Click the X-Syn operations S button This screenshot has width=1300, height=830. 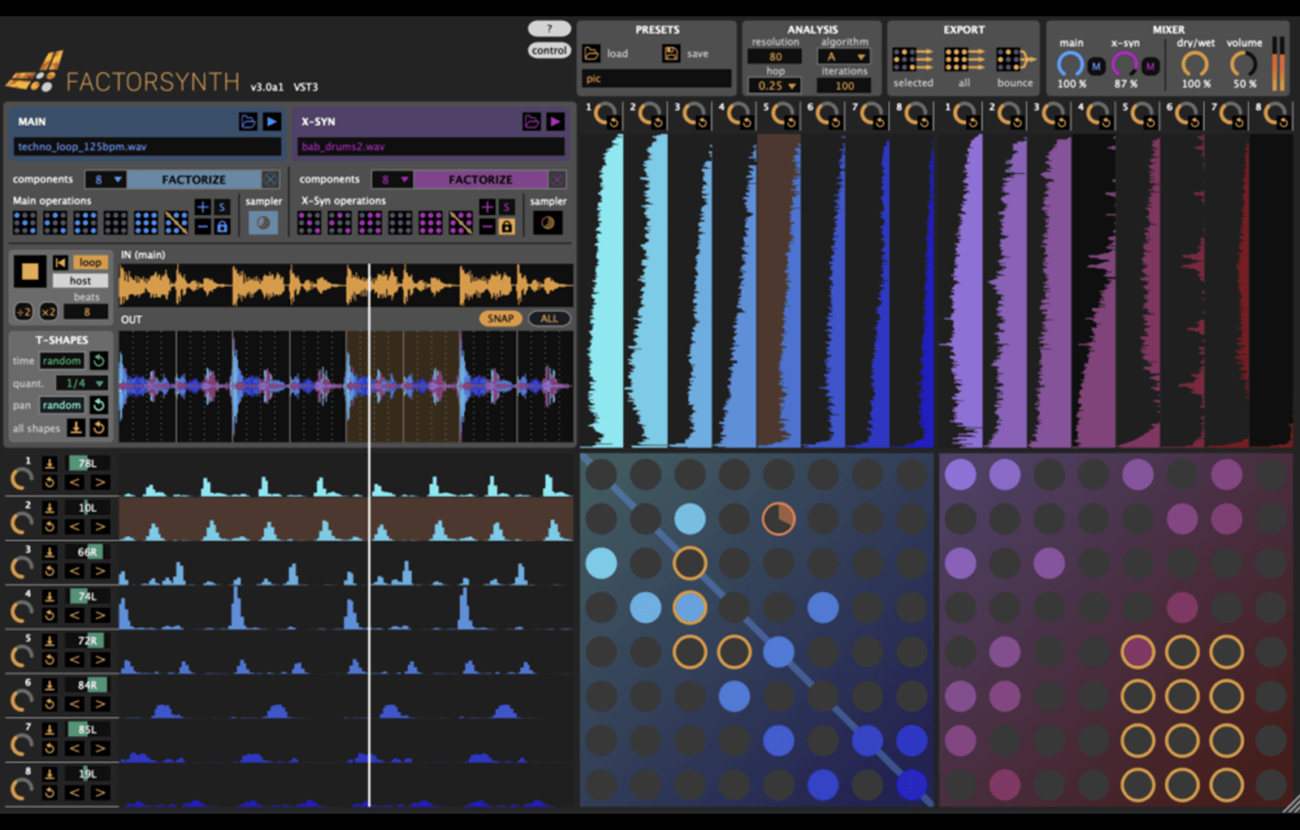[507, 207]
